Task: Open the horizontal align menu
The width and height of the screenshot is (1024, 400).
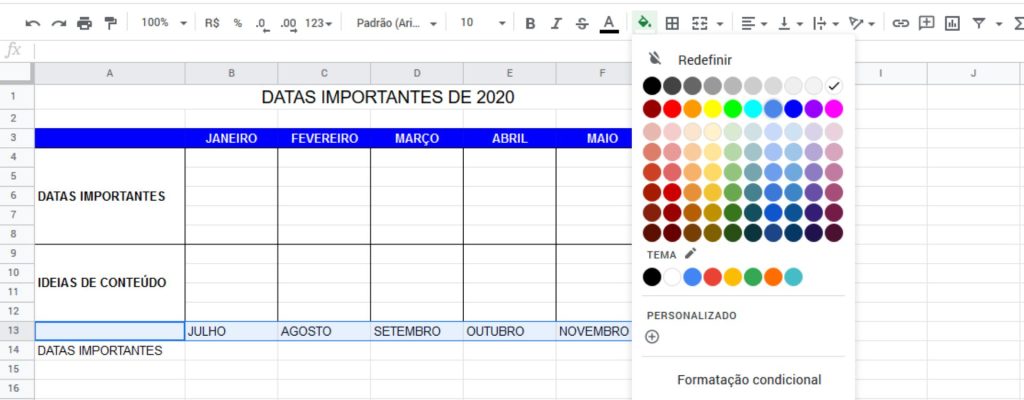Action: click(x=754, y=24)
